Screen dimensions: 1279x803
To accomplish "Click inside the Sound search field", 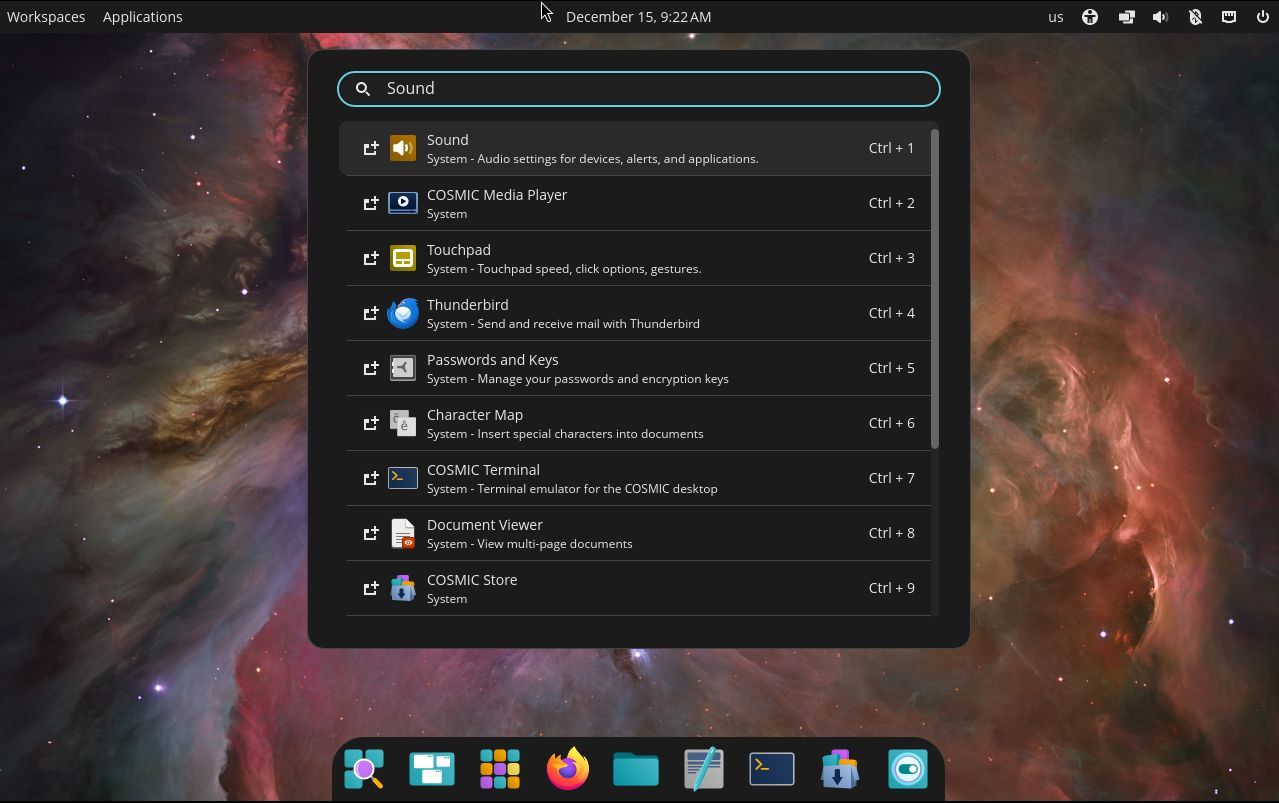I will coord(639,88).
